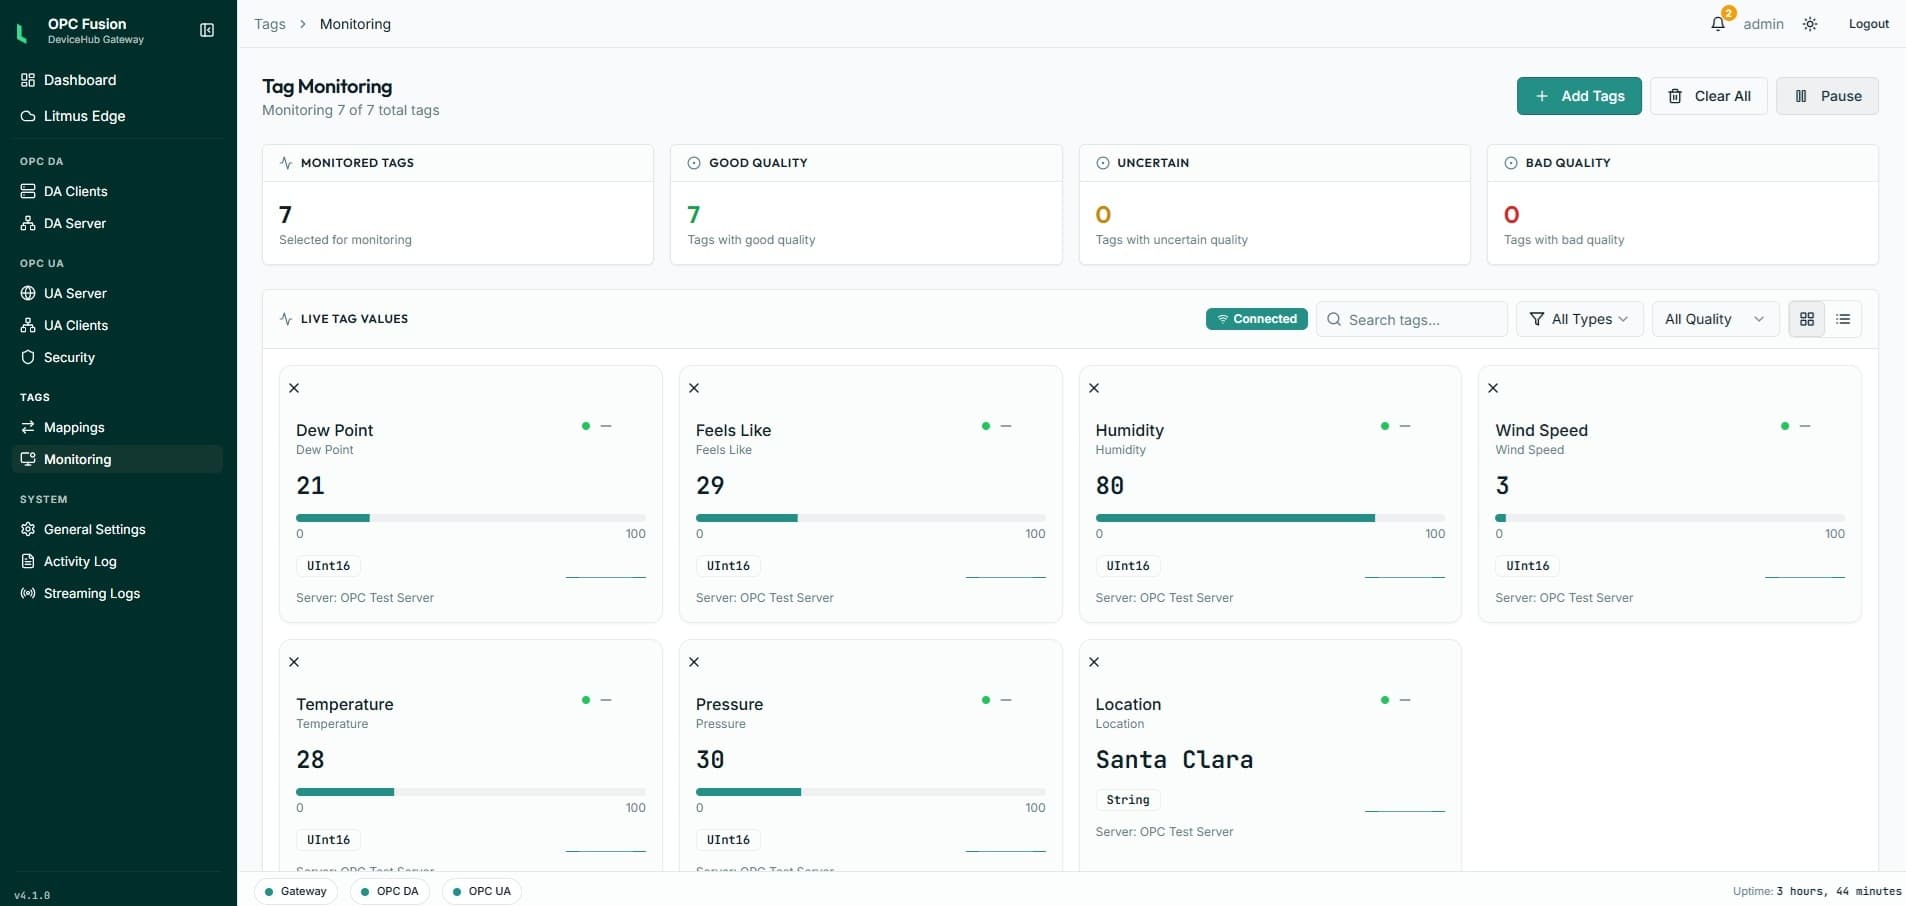1906x906 pixels.
Task: Click the Santa Clara location value
Action: point(1174,760)
